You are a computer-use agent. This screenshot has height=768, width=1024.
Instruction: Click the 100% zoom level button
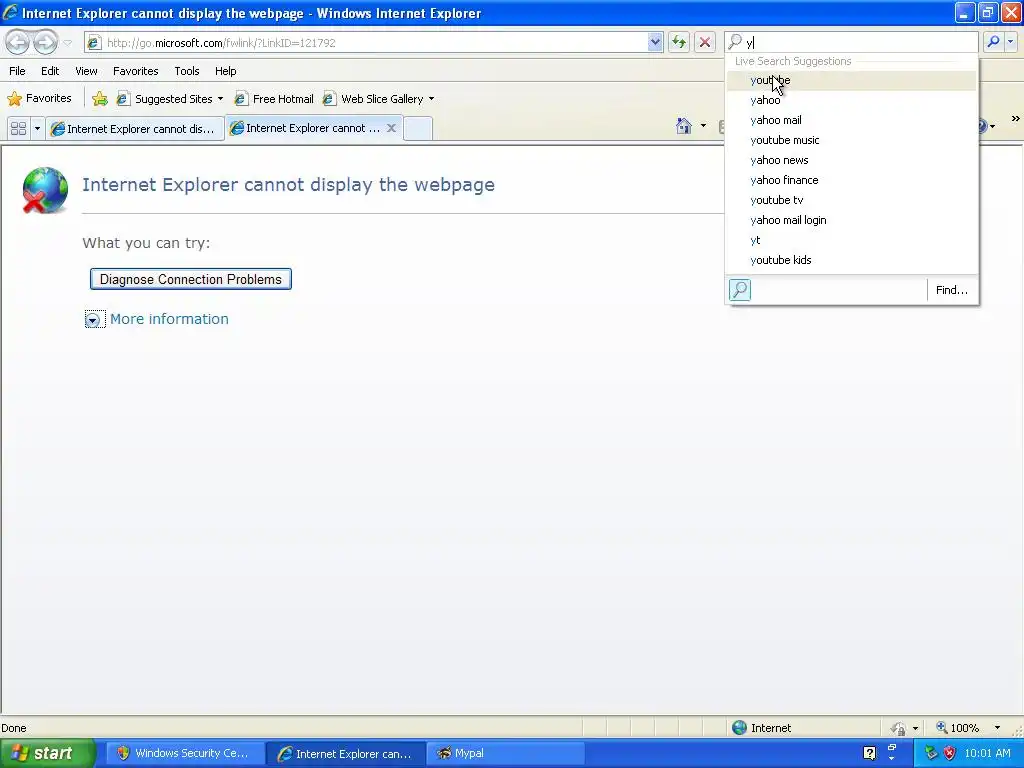tap(957, 728)
